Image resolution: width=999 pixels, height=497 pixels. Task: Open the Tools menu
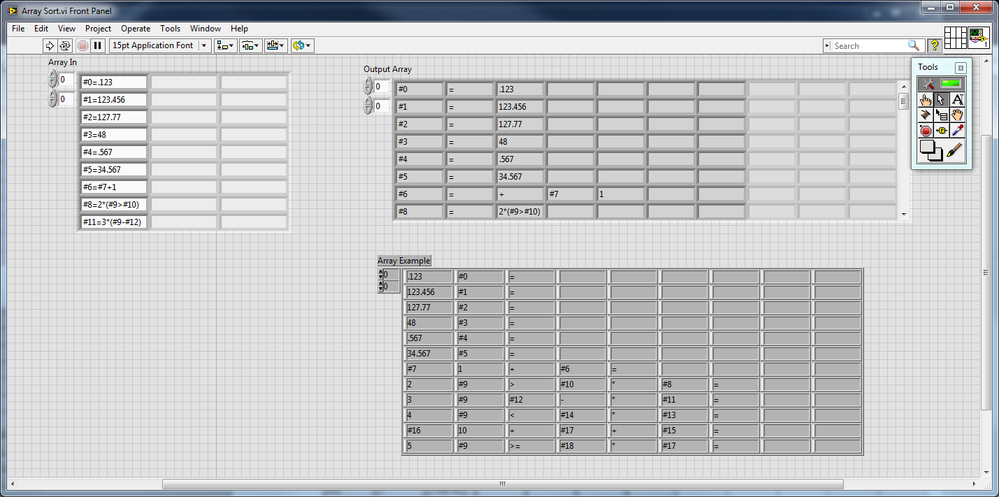click(170, 29)
